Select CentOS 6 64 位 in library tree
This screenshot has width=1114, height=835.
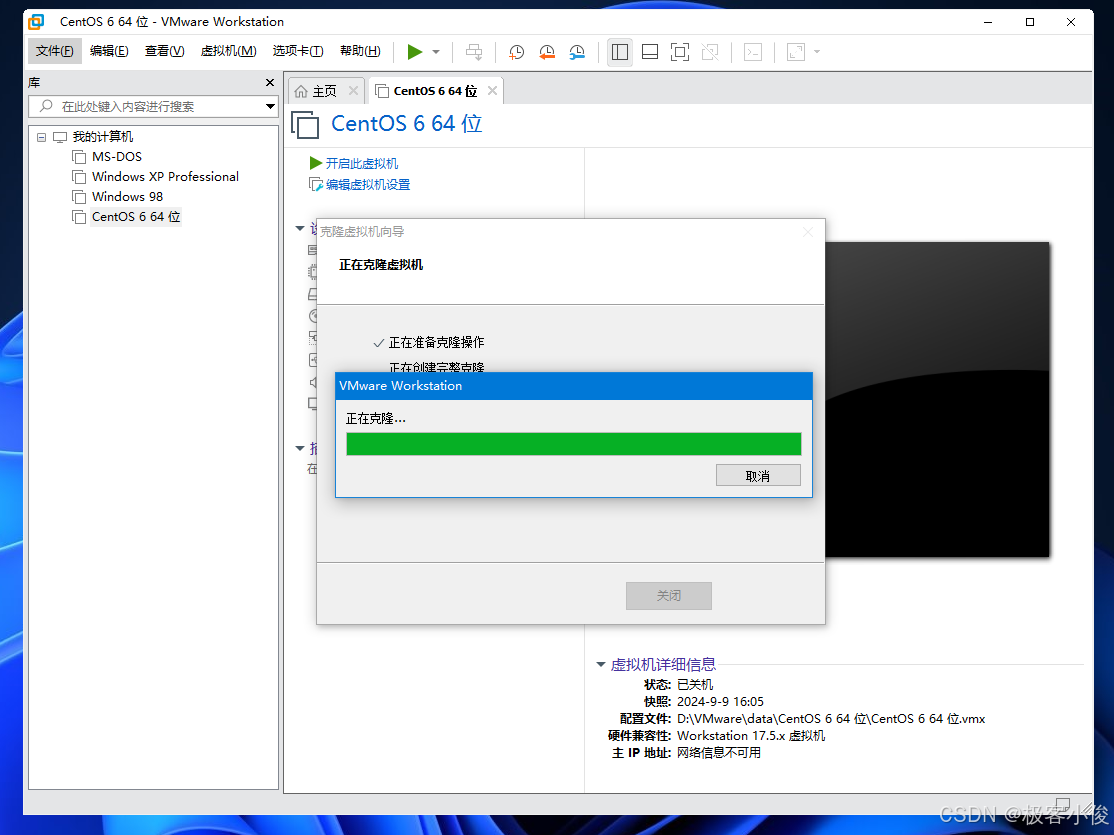pyautogui.click(x=136, y=217)
